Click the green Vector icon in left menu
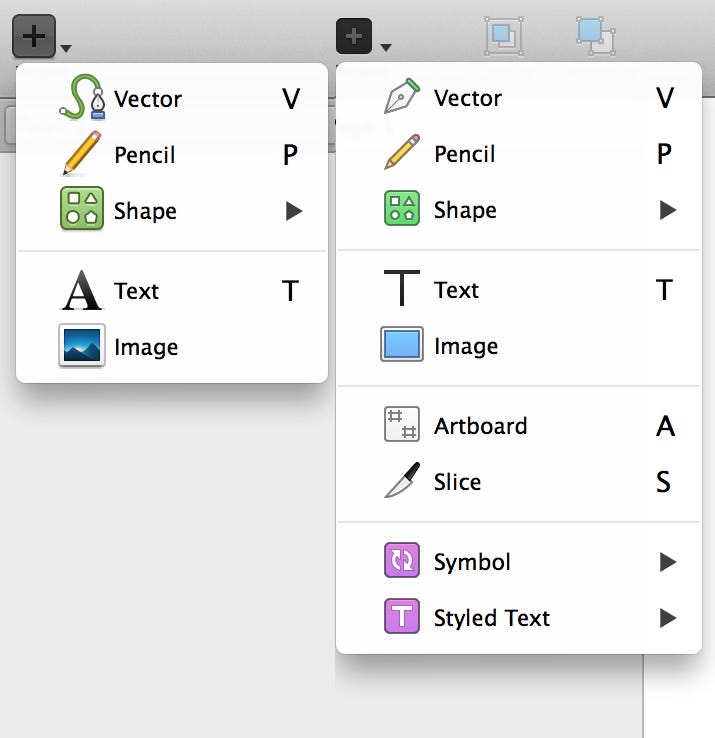The height and width of the screenshot is (738, 715). click(82, 97)
